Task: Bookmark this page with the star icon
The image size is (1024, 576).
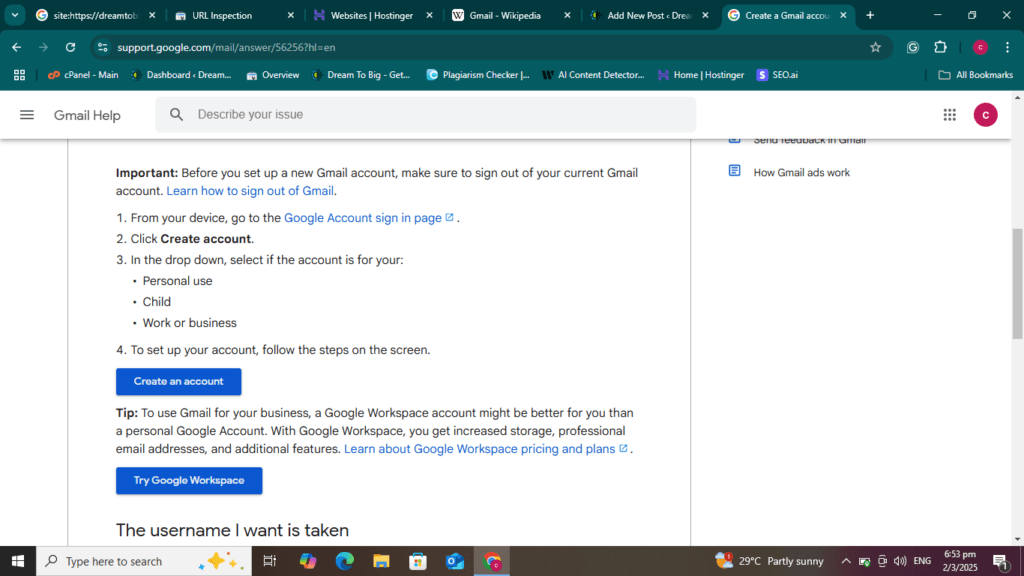Action: [x=875, y=47]
